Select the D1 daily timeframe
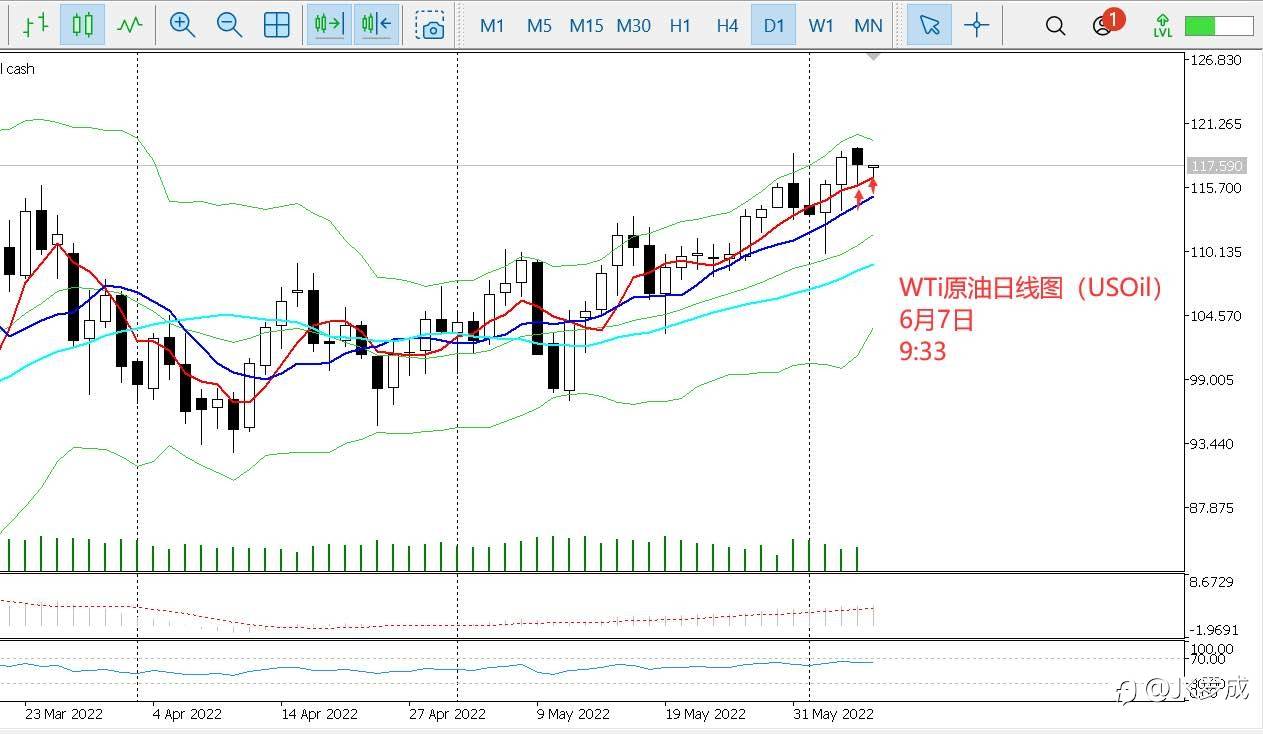This screenshot has width=1263, height=734. [774, 25]
